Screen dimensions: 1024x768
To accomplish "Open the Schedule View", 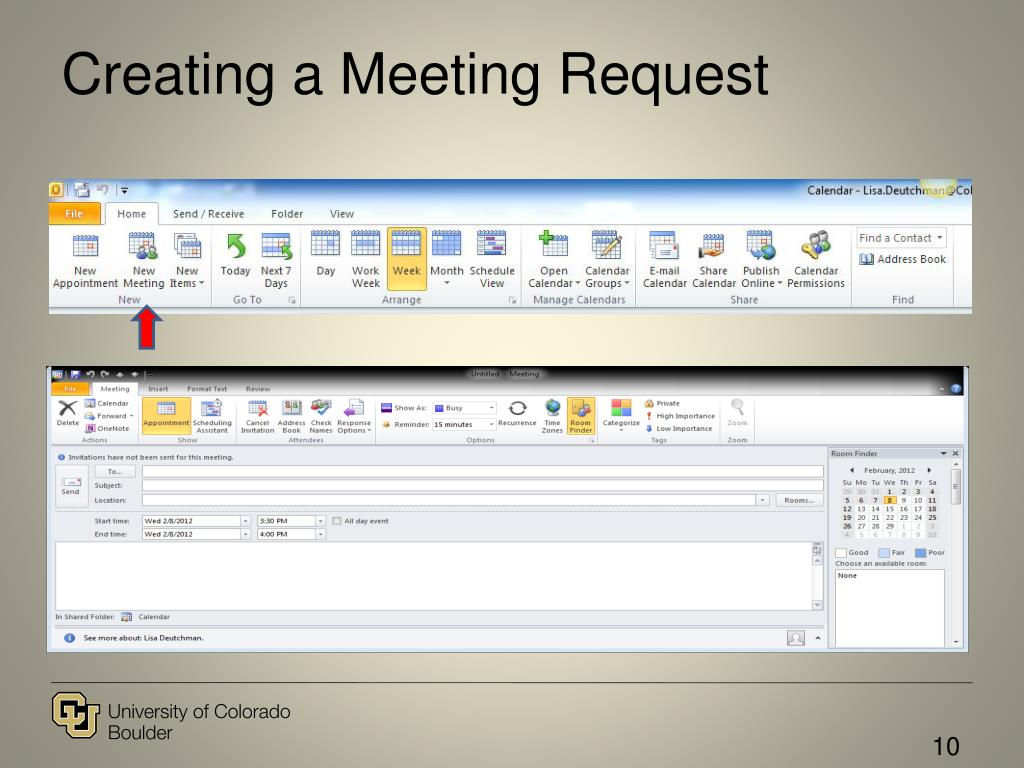I will (x=492, y=259).
